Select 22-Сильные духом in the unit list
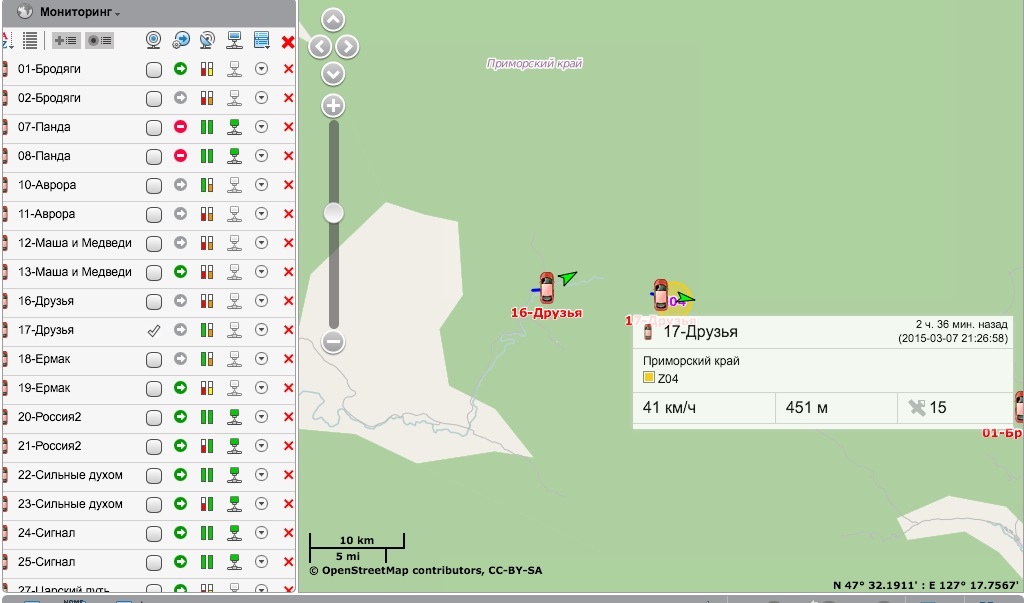Viewport: 1024px width, 603px height. pos(70,475)
